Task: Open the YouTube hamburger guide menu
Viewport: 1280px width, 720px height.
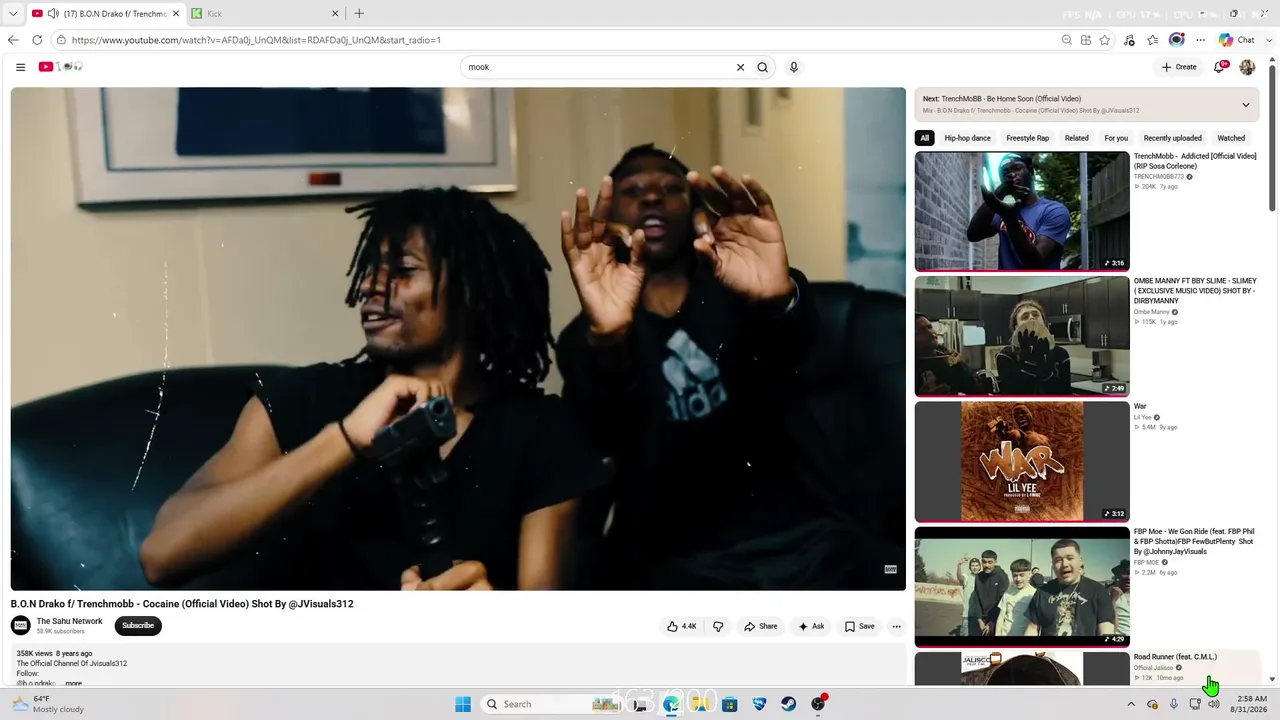Action: [20, 67]
